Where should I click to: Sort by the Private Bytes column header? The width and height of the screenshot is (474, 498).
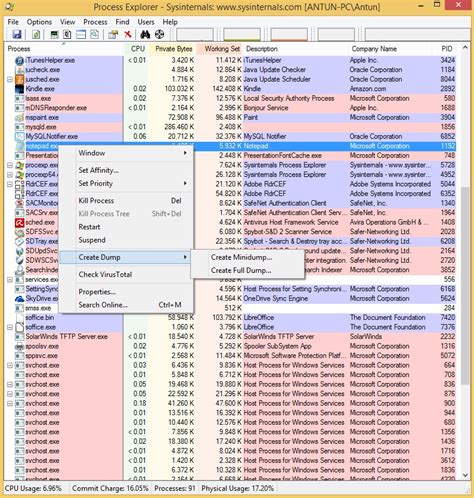tap(173, 49)
